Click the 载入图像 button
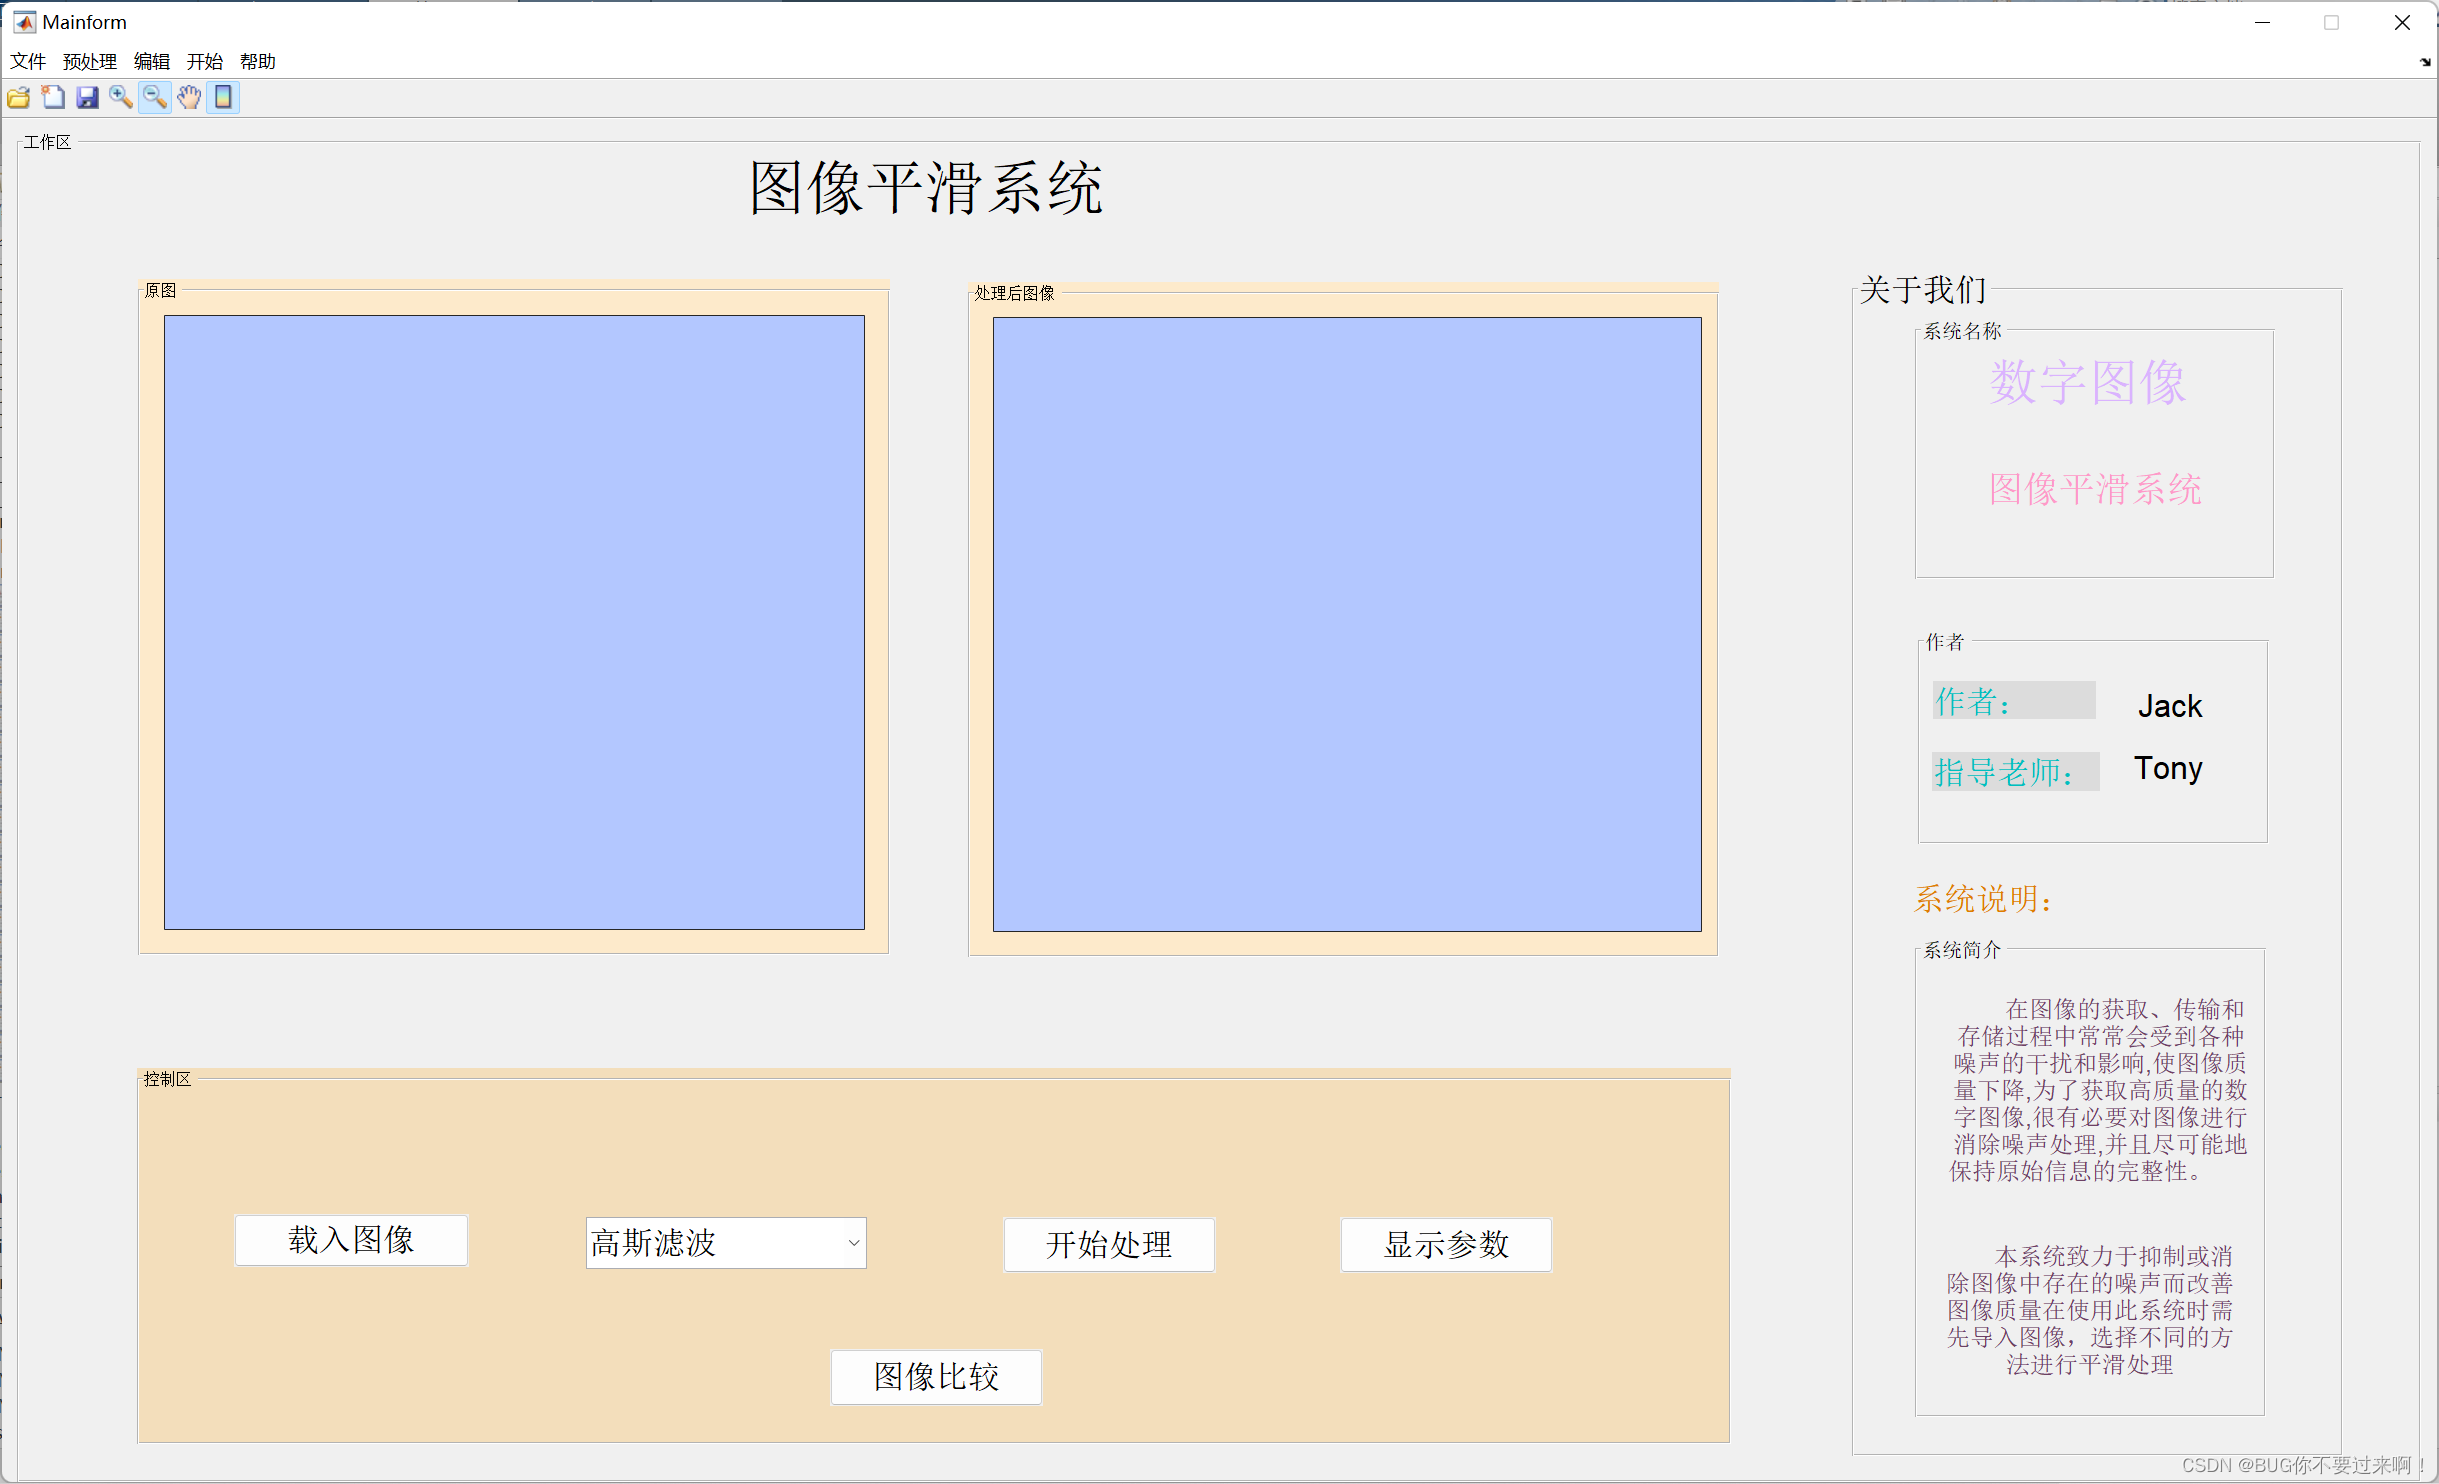The height and width of the screenshot is (1484, 2439). (351, 1240)
